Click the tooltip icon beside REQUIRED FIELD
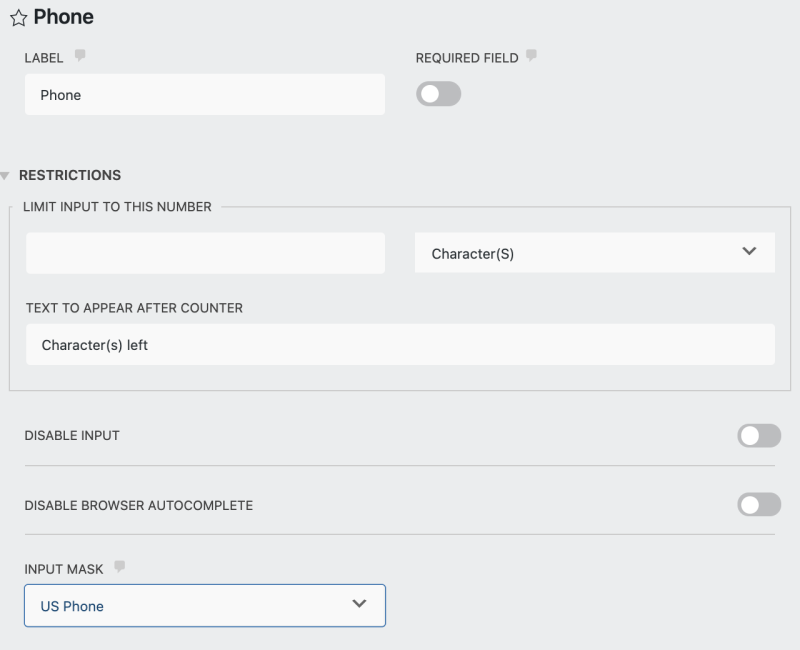 (x=531, y=56)
